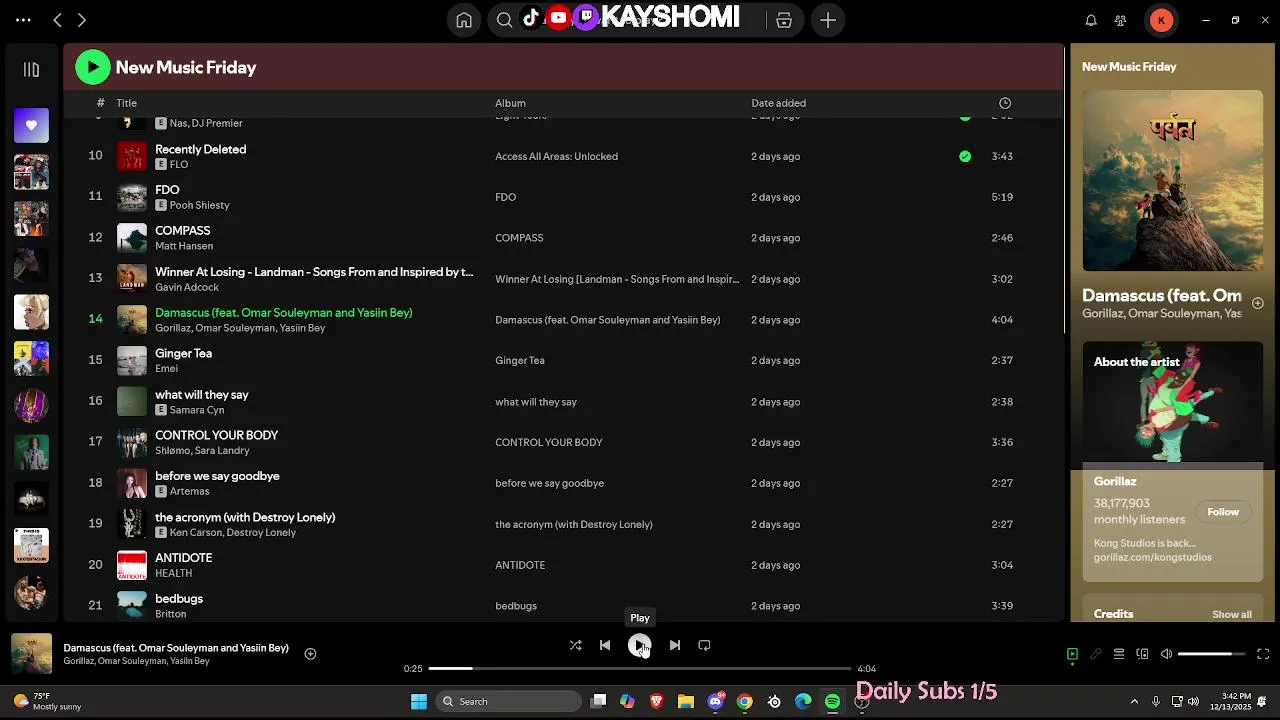This screenshot has width=1280, height=720.
Task: Expand Your Library sidebar
Action: (31, 70)
